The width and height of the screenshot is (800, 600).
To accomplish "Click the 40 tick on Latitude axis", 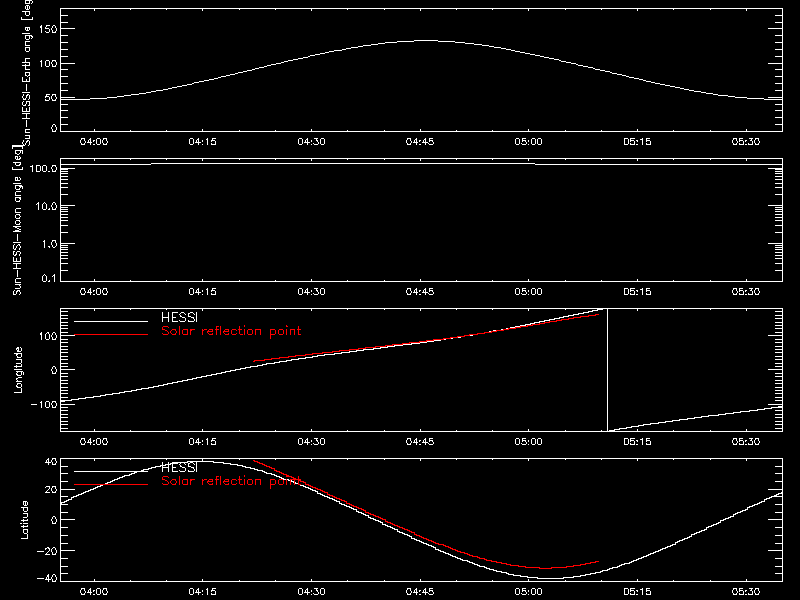I will point(51,462).
